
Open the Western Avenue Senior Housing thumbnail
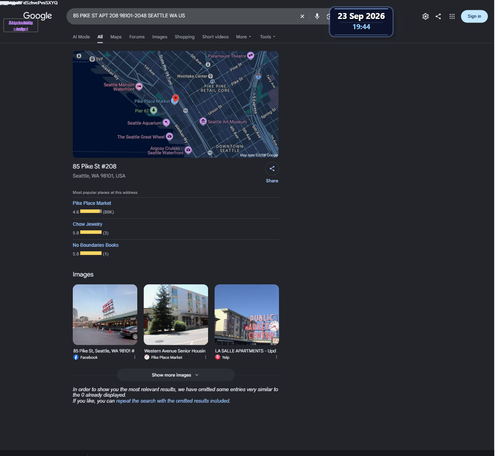176,314
